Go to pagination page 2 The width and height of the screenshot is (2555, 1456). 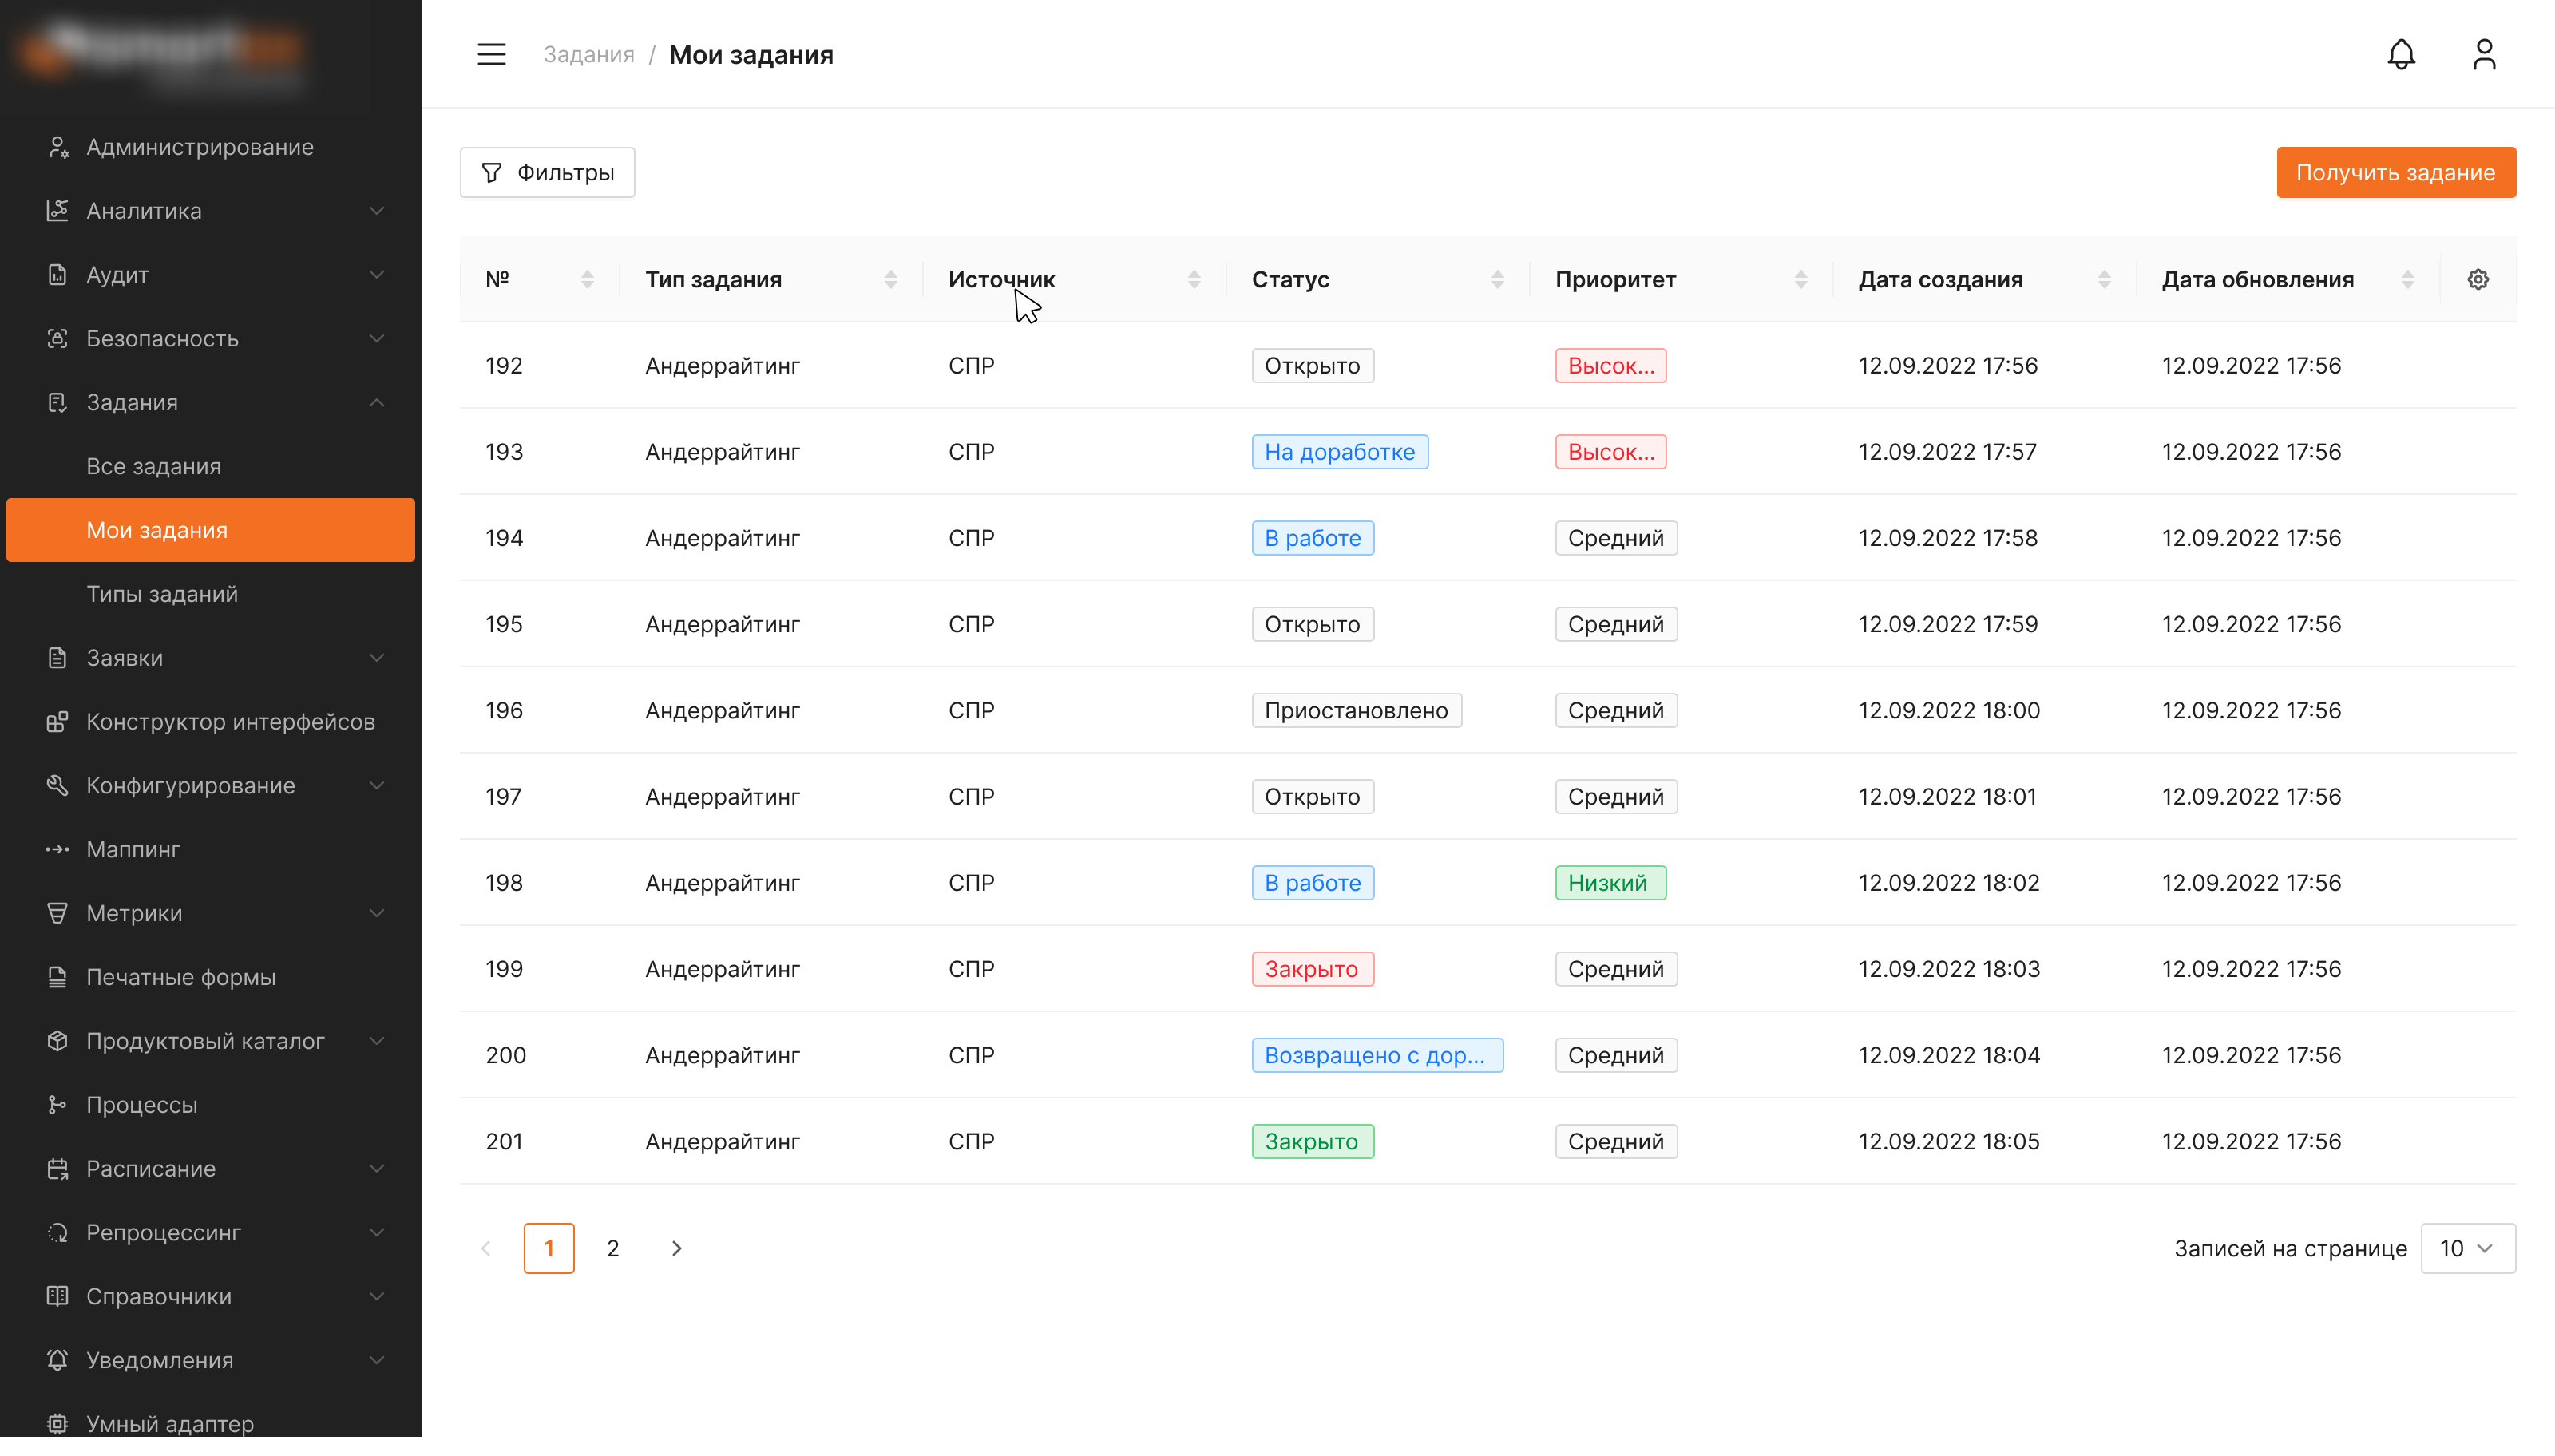(613, 1248)
